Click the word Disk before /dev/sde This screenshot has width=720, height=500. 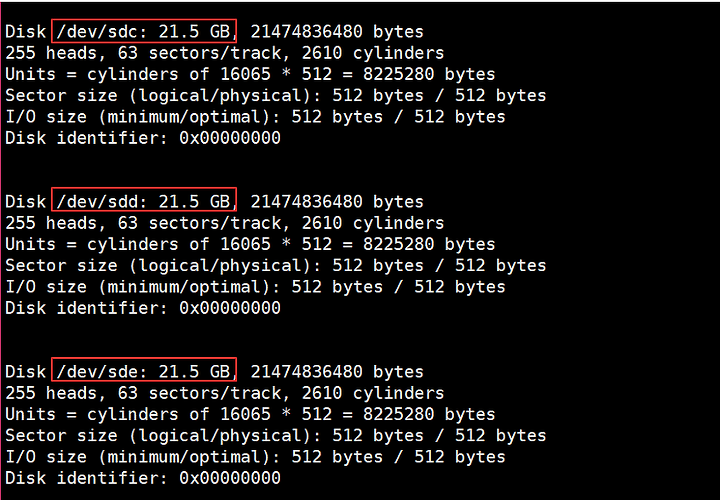click(26, 371)
